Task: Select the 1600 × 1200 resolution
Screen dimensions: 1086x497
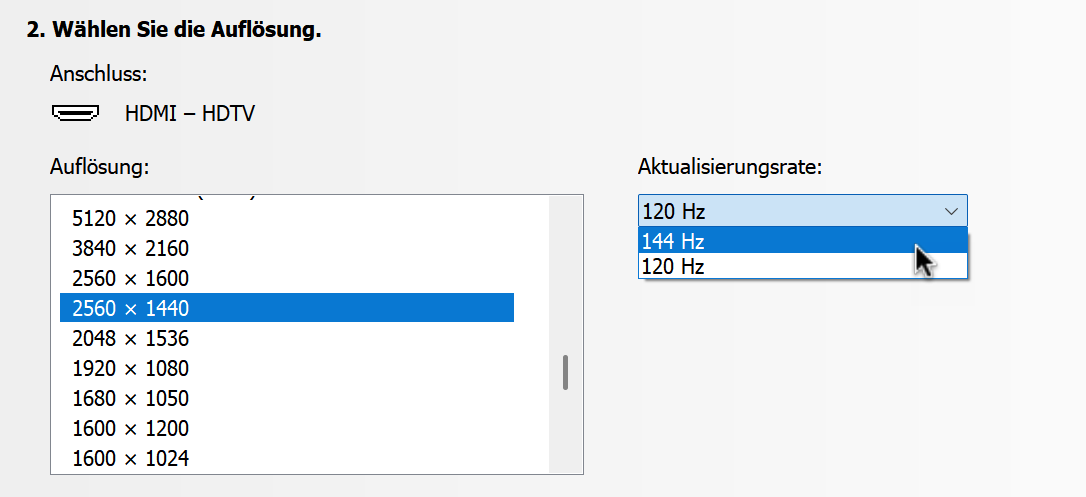Action: coord(130,428)
